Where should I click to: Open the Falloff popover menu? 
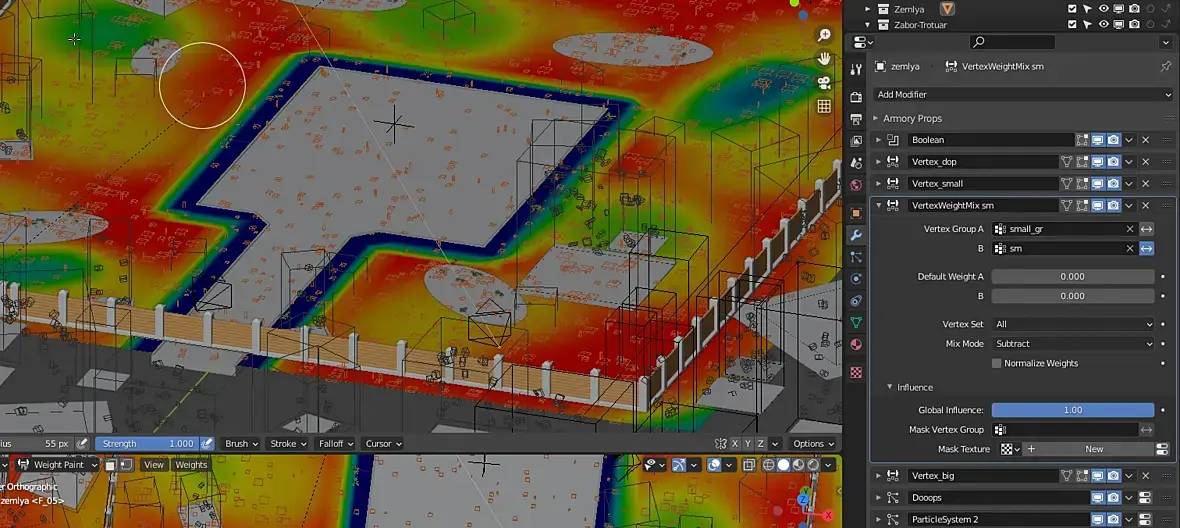336,444
